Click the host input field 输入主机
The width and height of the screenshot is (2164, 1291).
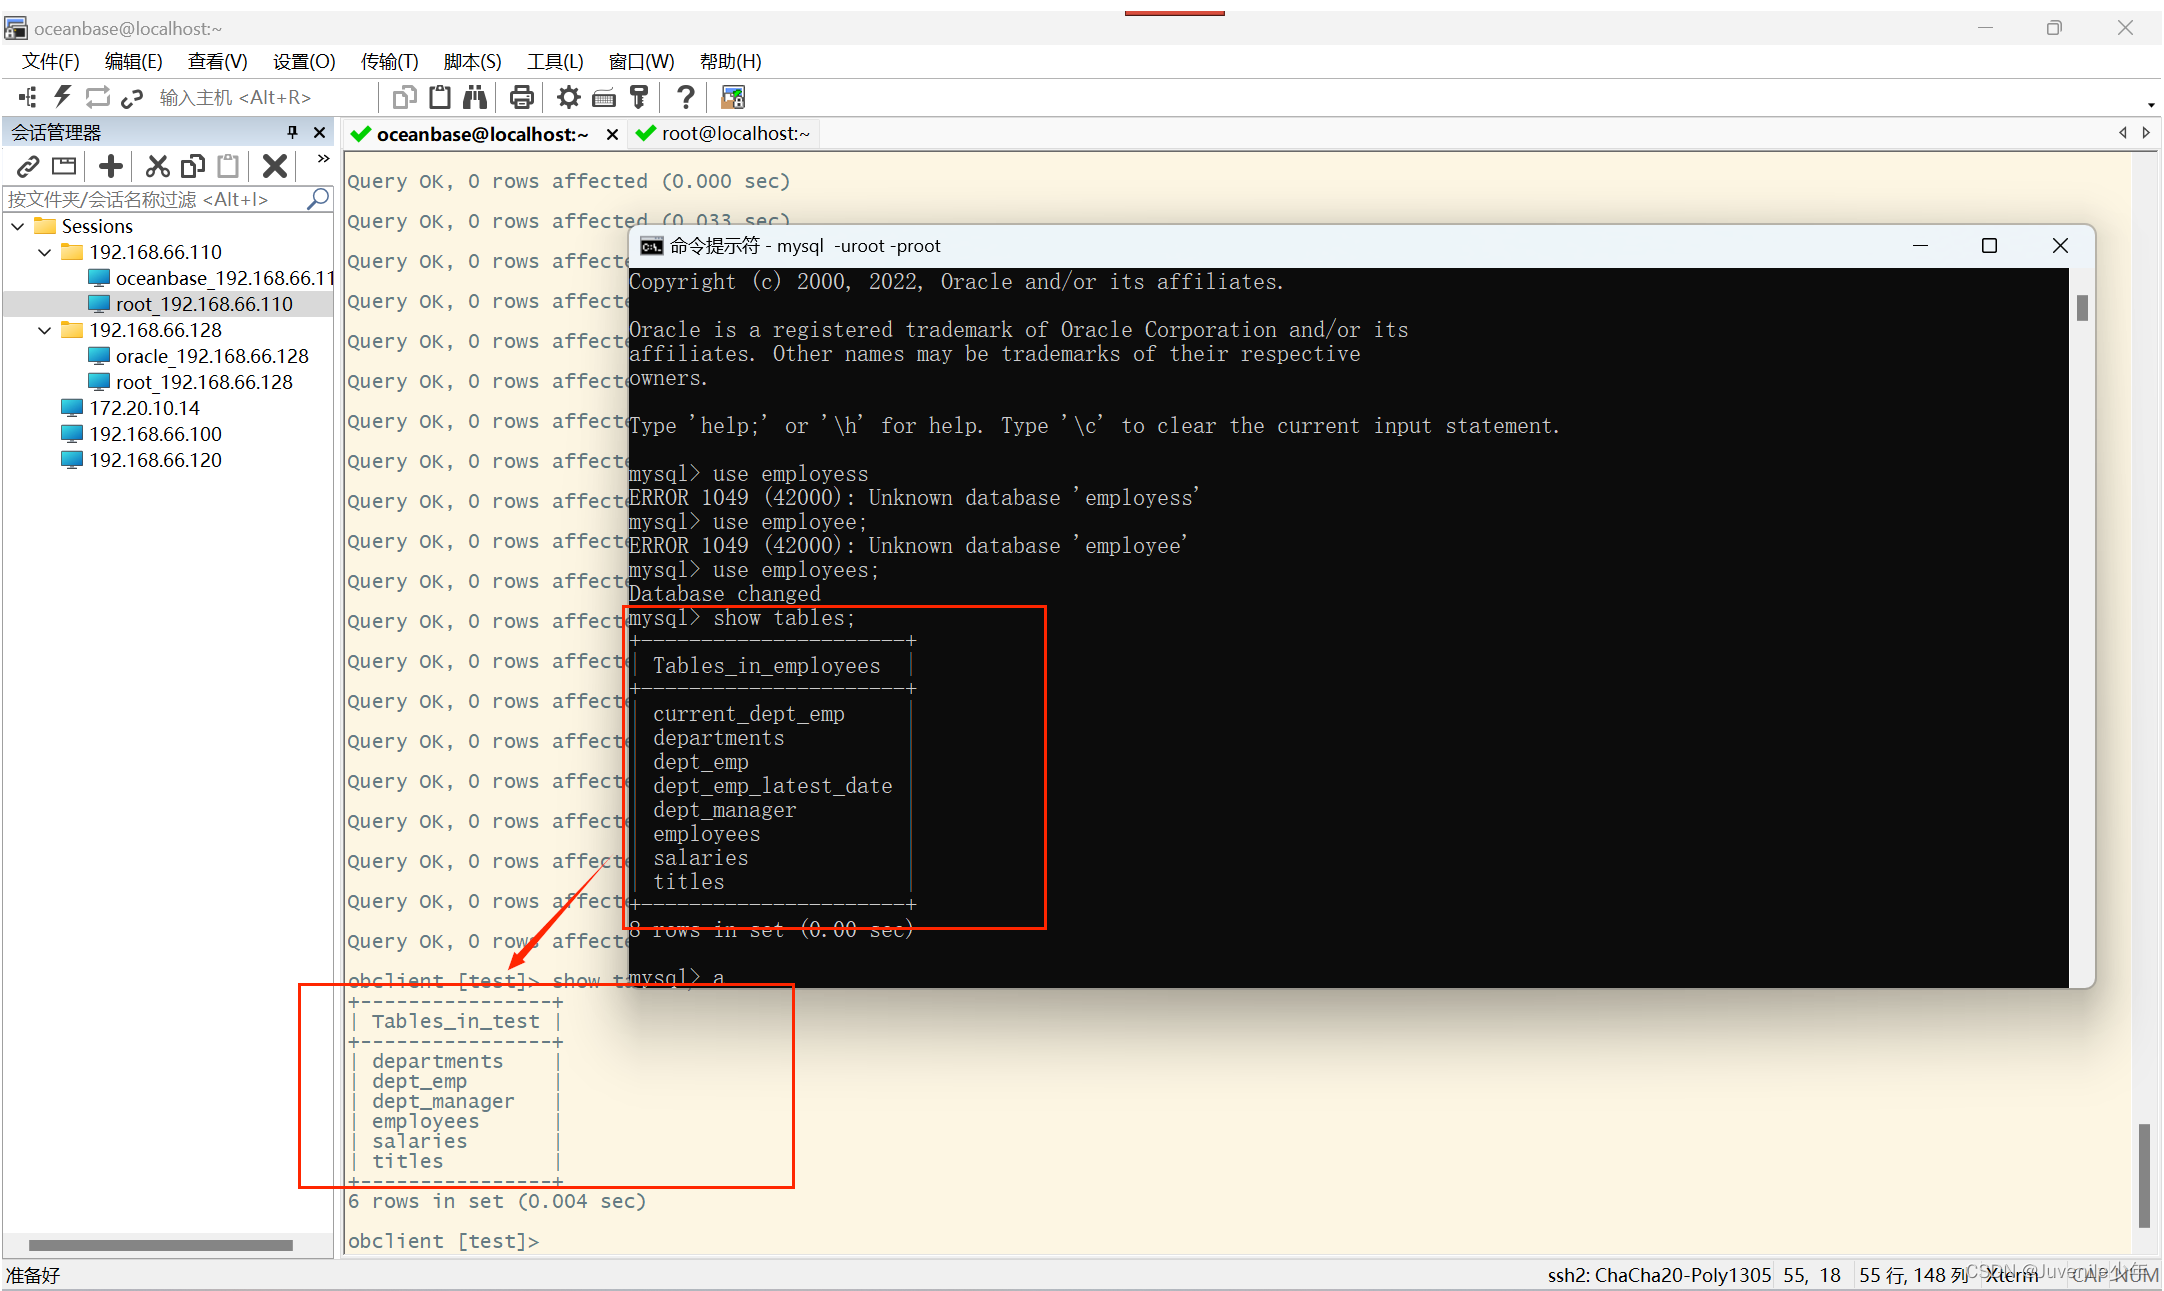[x=265, y=97]
